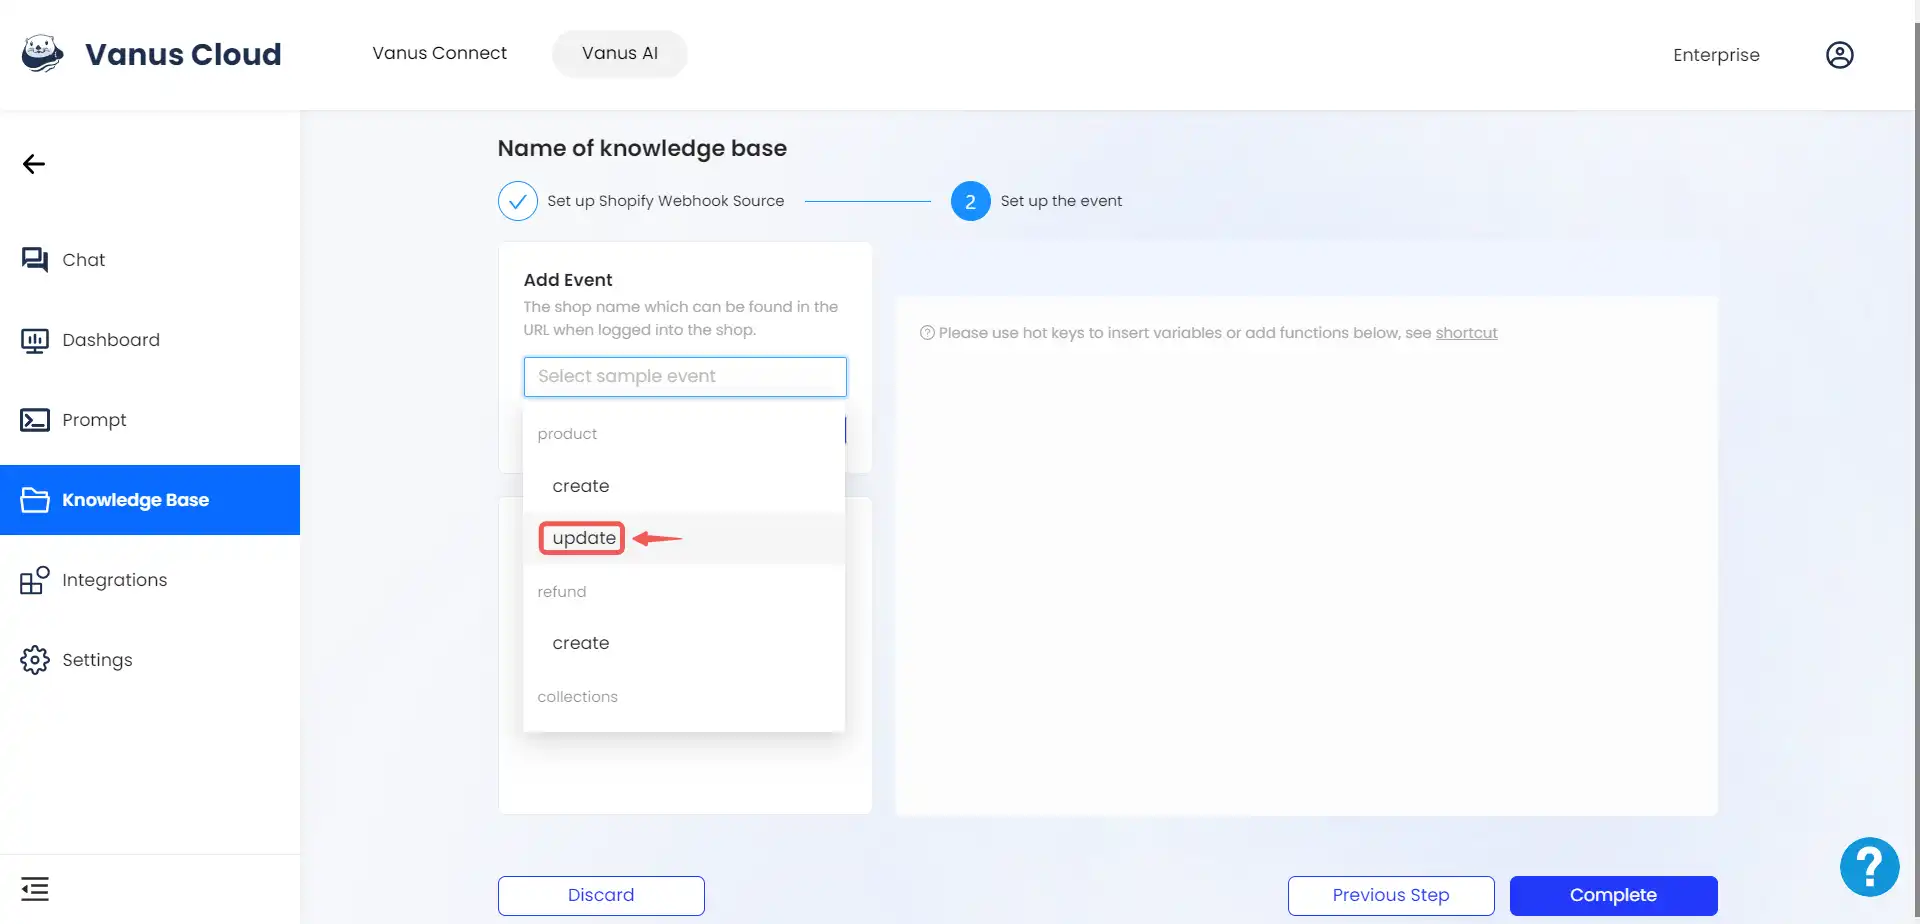
Task: Click 'Set up Shopify Webhook Source' step label
Action: (x=665, y=201)
